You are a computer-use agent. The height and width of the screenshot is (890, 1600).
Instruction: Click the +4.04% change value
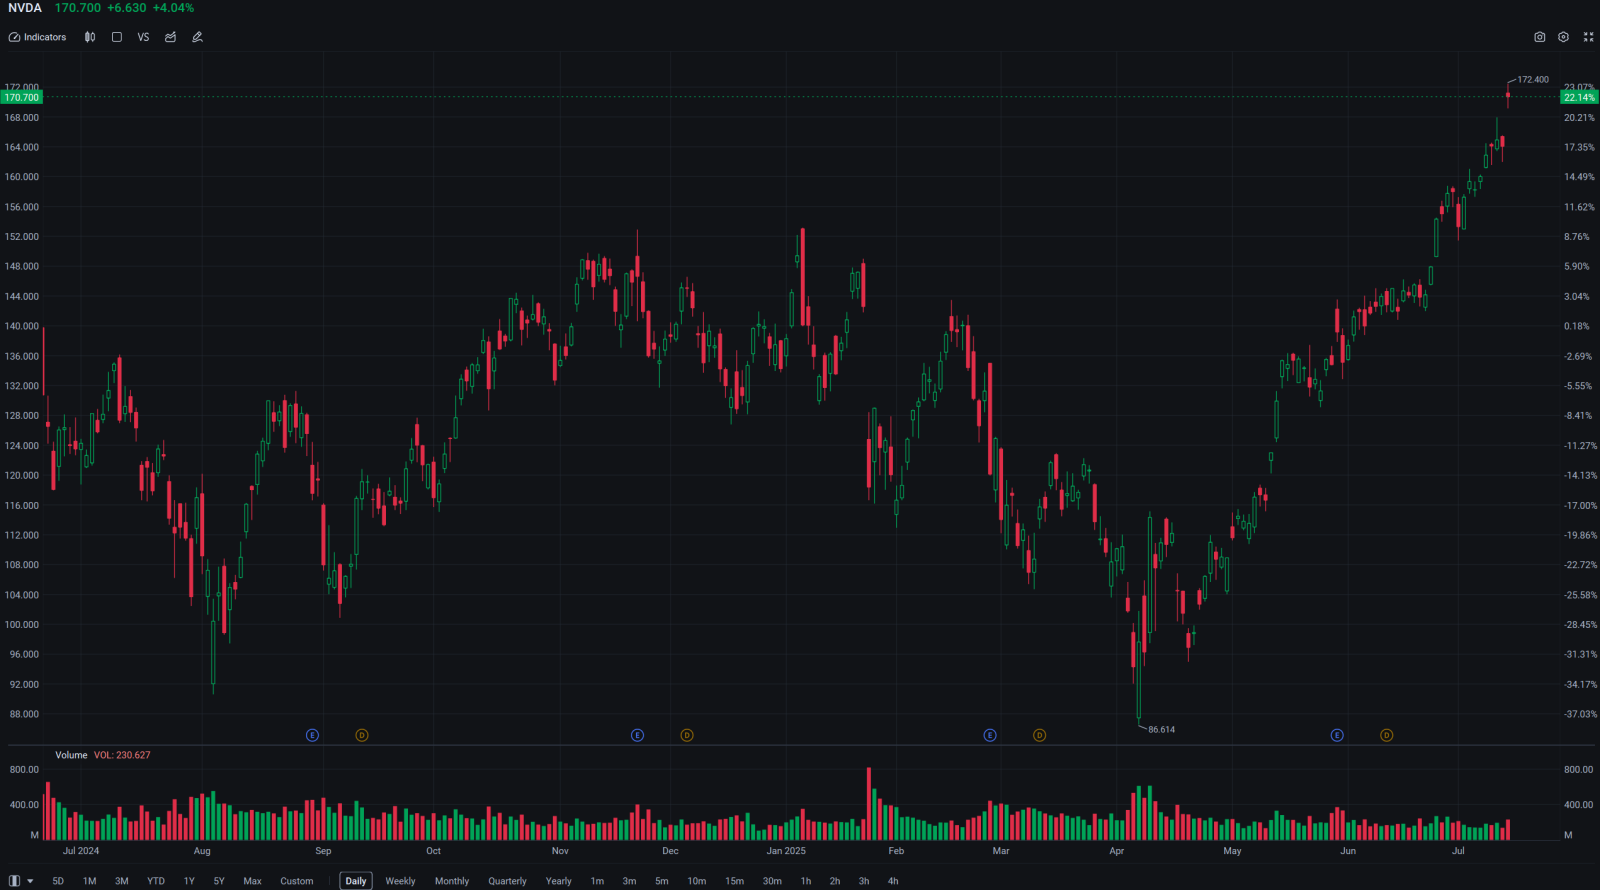[173, 8]
